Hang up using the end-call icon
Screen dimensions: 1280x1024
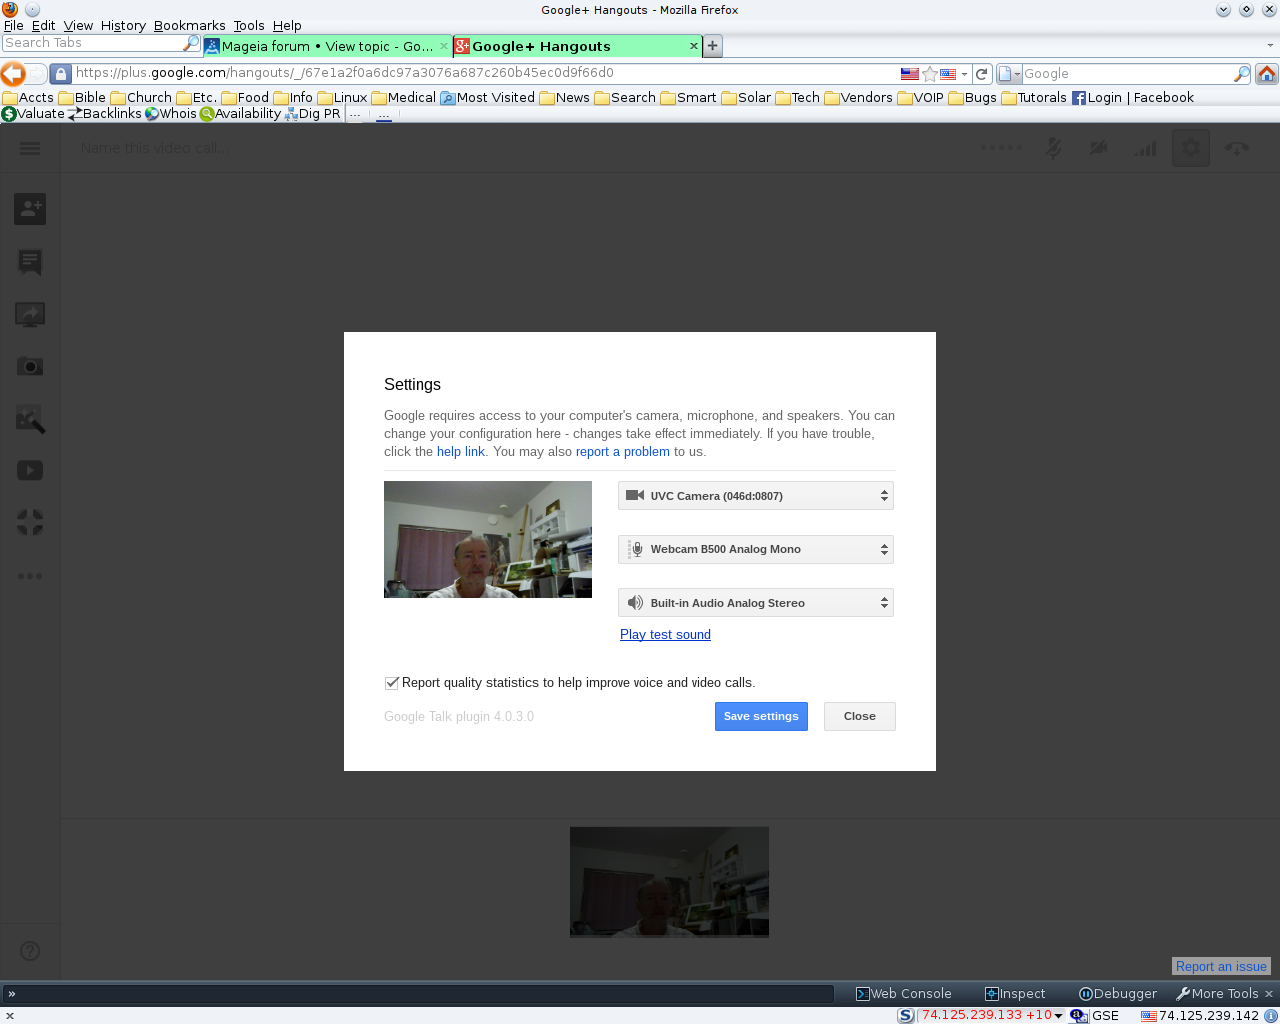point(1237,148)
